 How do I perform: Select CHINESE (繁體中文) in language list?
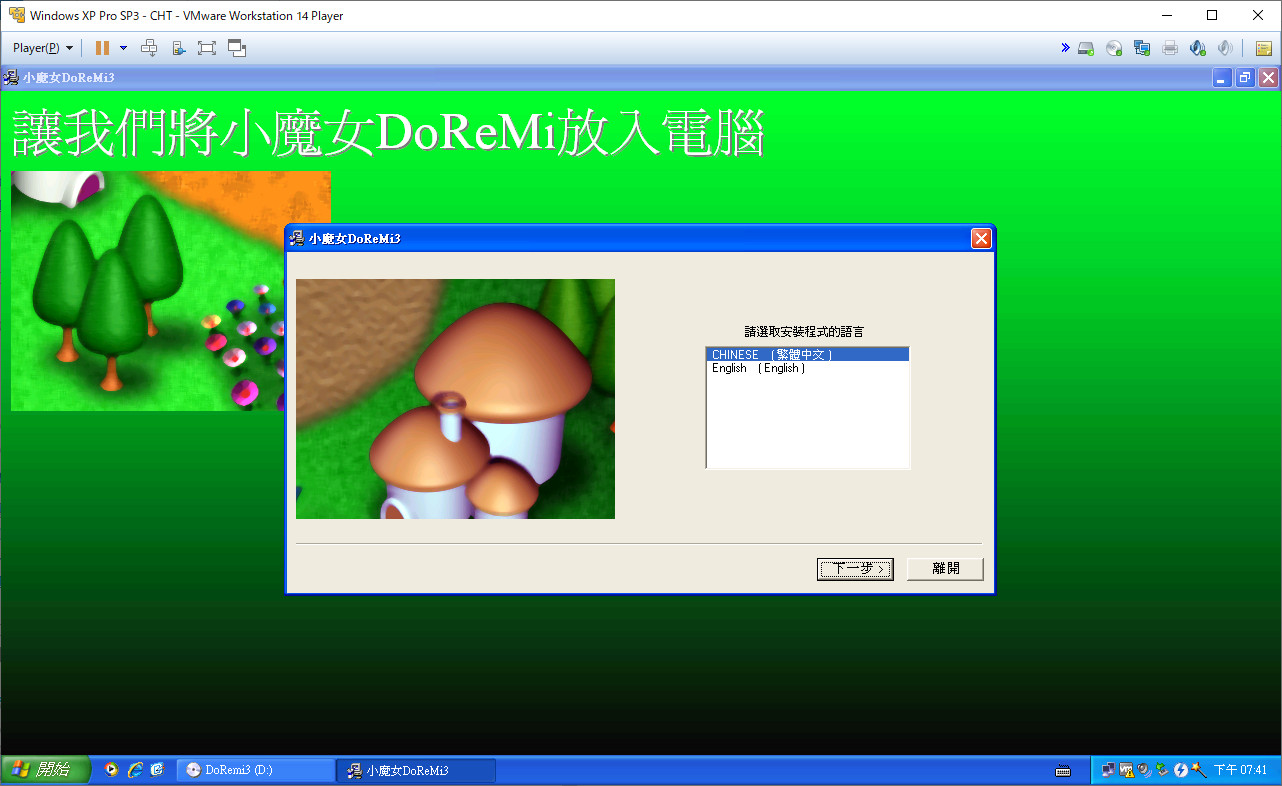(807, 354)
